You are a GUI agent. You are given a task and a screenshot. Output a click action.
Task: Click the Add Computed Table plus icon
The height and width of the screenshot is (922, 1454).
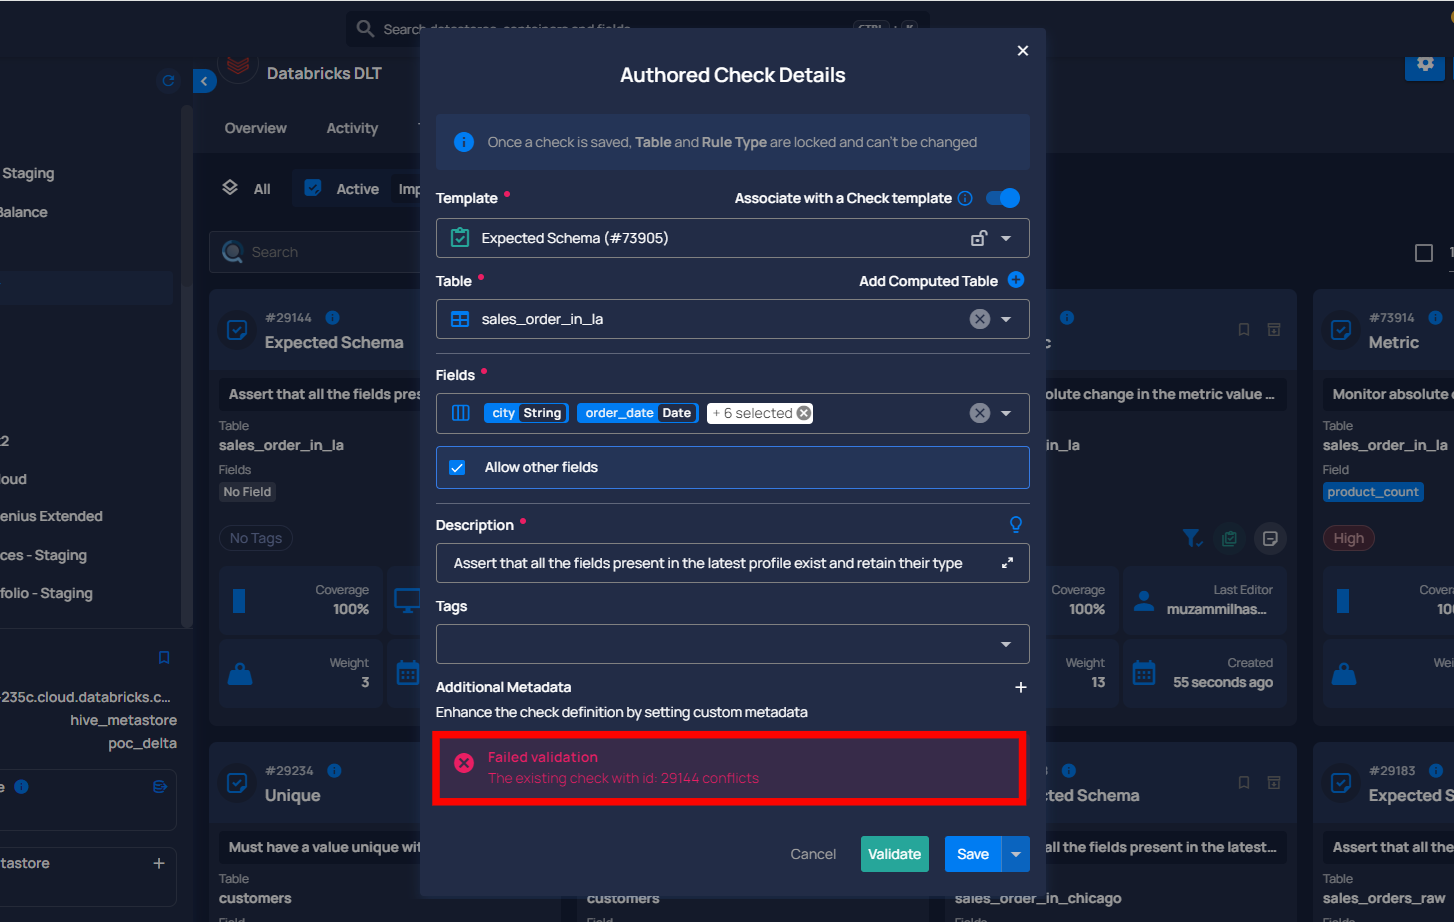pyautogui.click(x=1016, y=280)
